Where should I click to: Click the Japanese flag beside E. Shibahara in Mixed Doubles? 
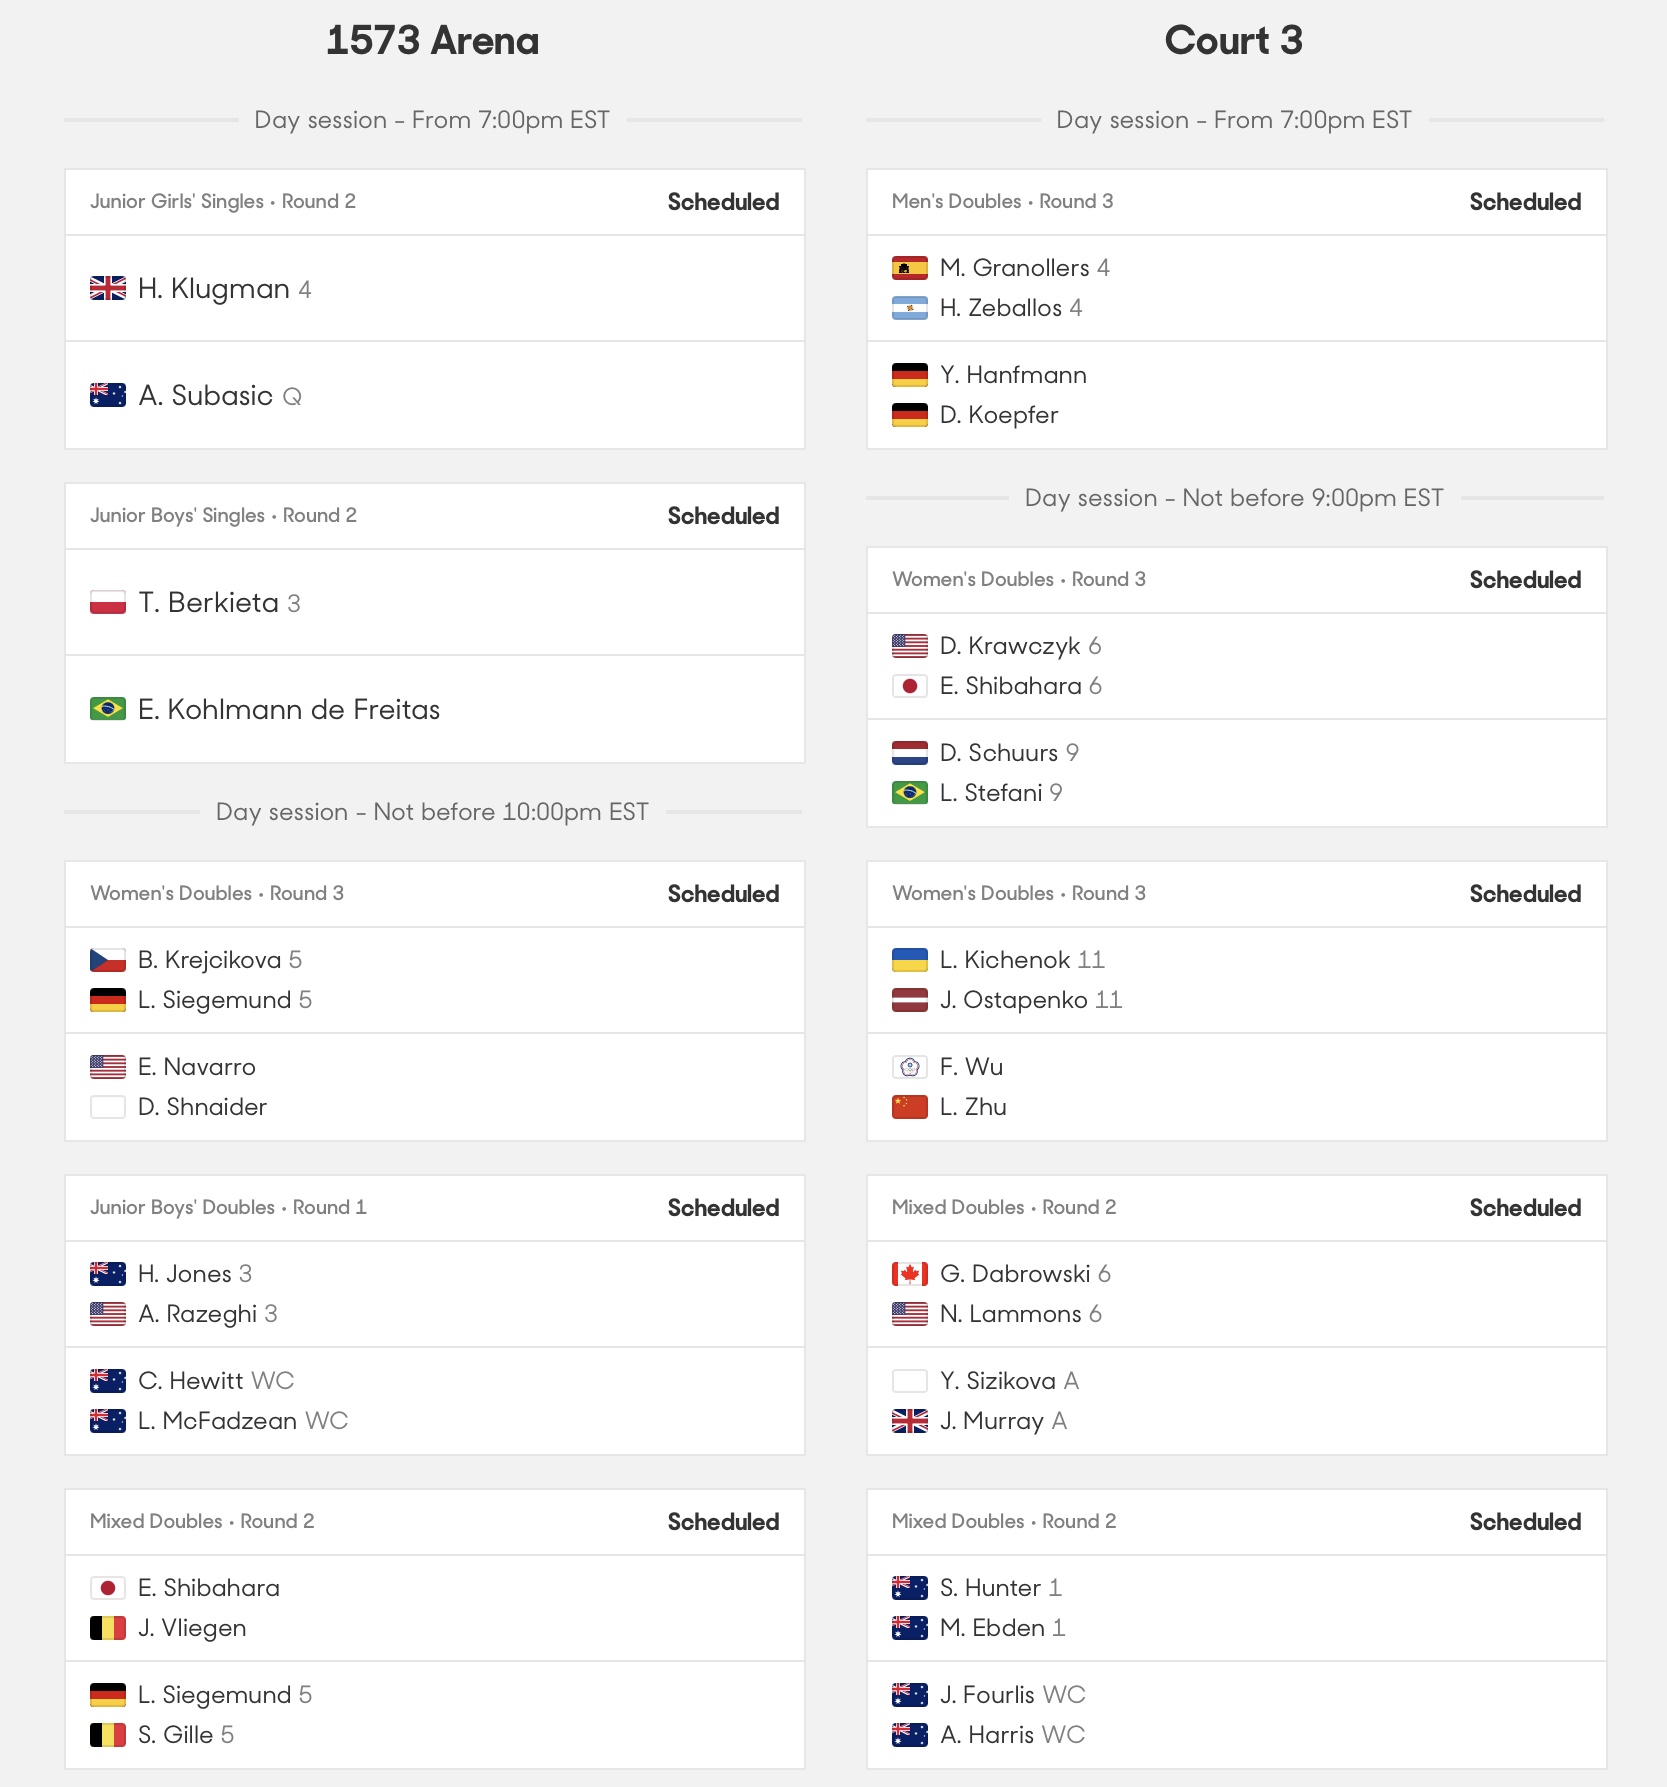(x=108, y=1588)
